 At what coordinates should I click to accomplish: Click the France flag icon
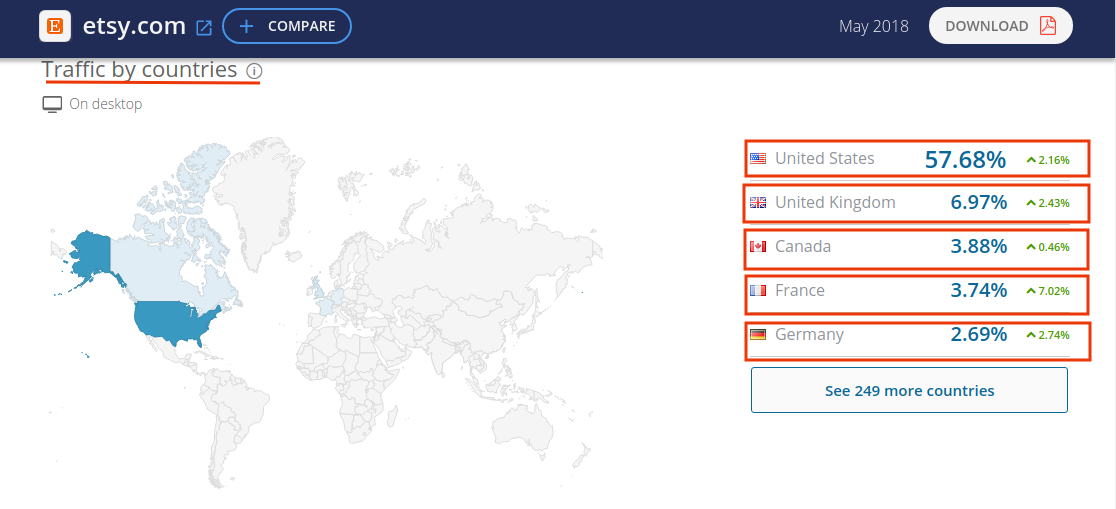pos(758,290)
